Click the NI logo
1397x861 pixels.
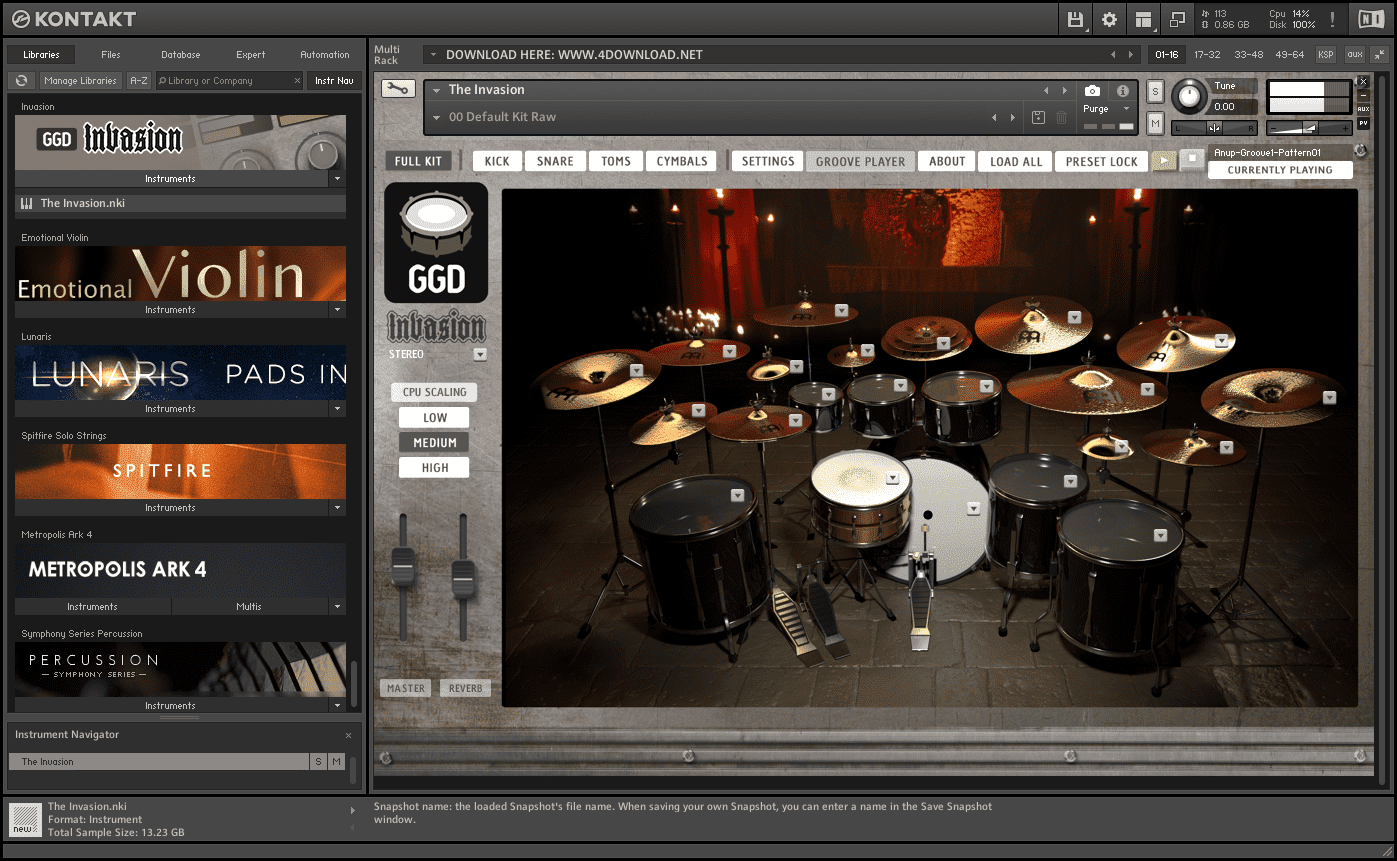(1371, 19)
